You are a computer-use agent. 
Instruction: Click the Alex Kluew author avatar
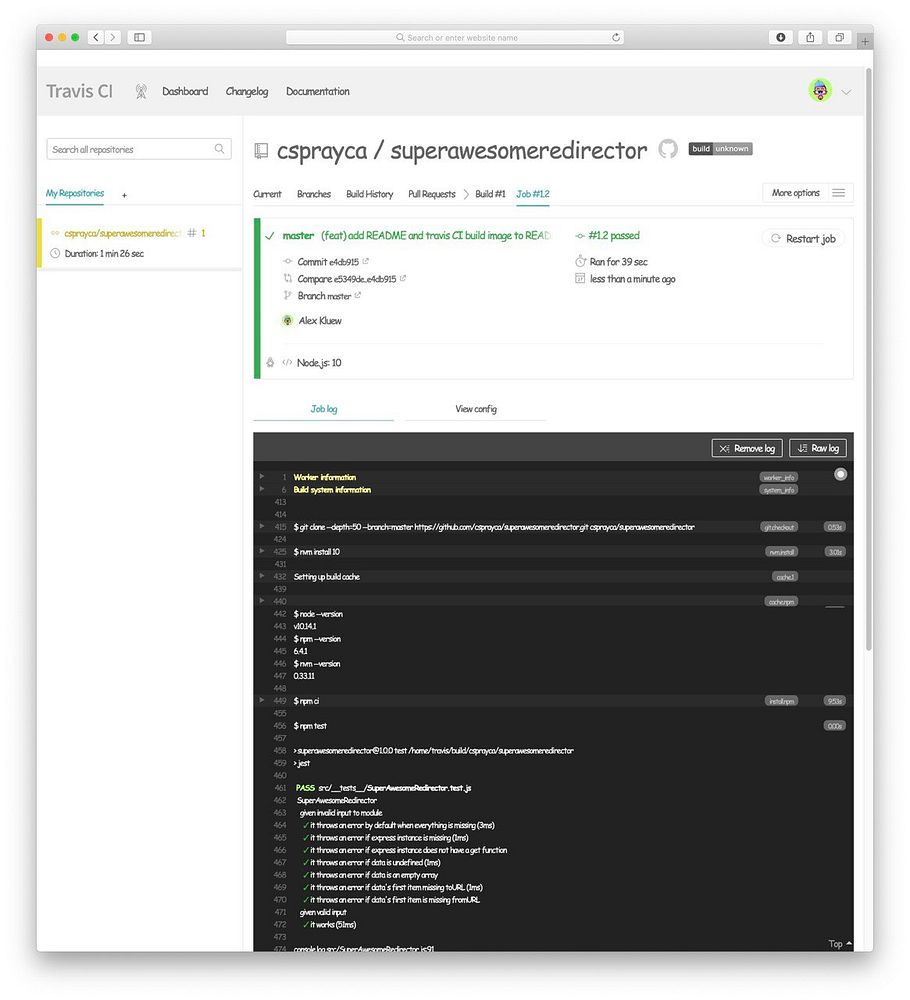pos(288,320)
